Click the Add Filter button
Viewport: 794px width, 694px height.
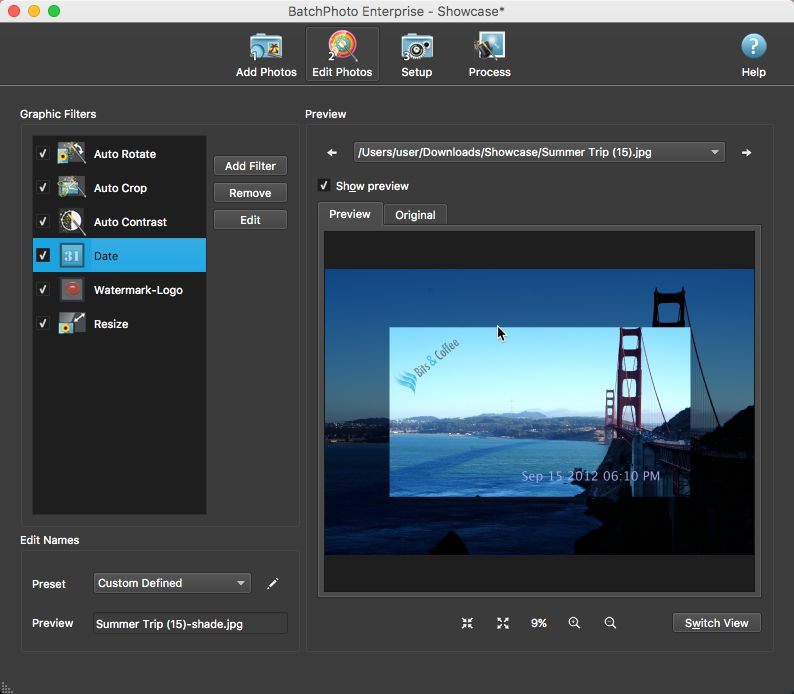[x=250, y=166]
